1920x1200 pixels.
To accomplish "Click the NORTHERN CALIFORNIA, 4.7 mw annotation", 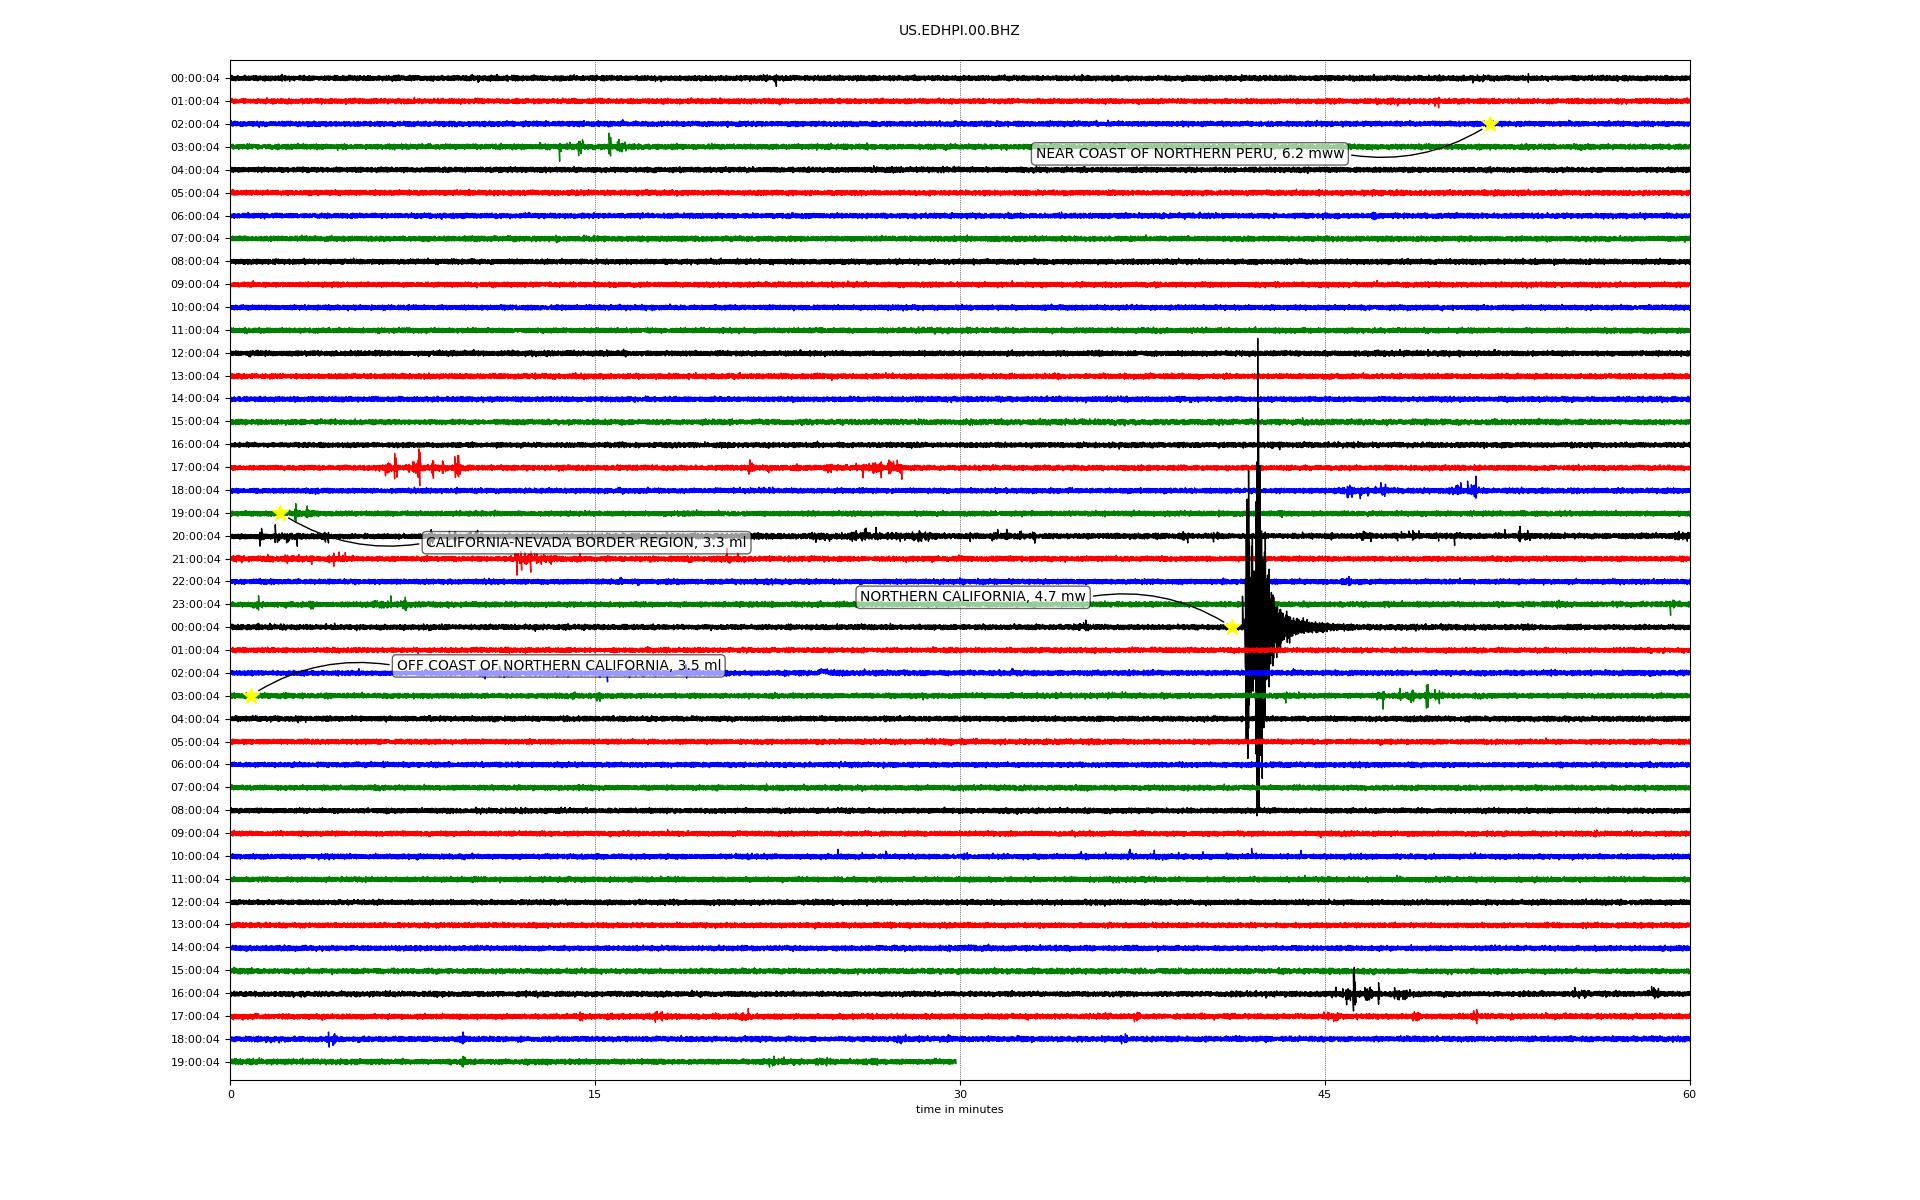I will coord(972,597).
